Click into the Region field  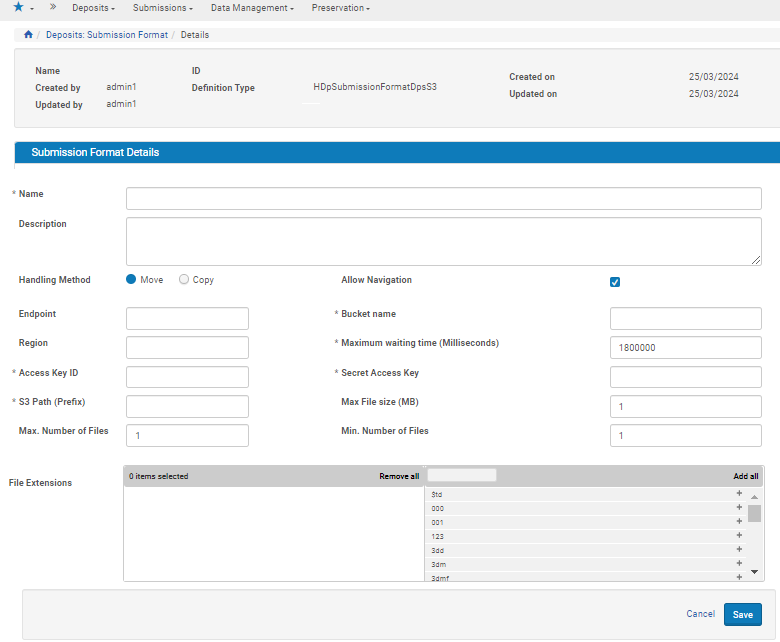pos(188,348)
